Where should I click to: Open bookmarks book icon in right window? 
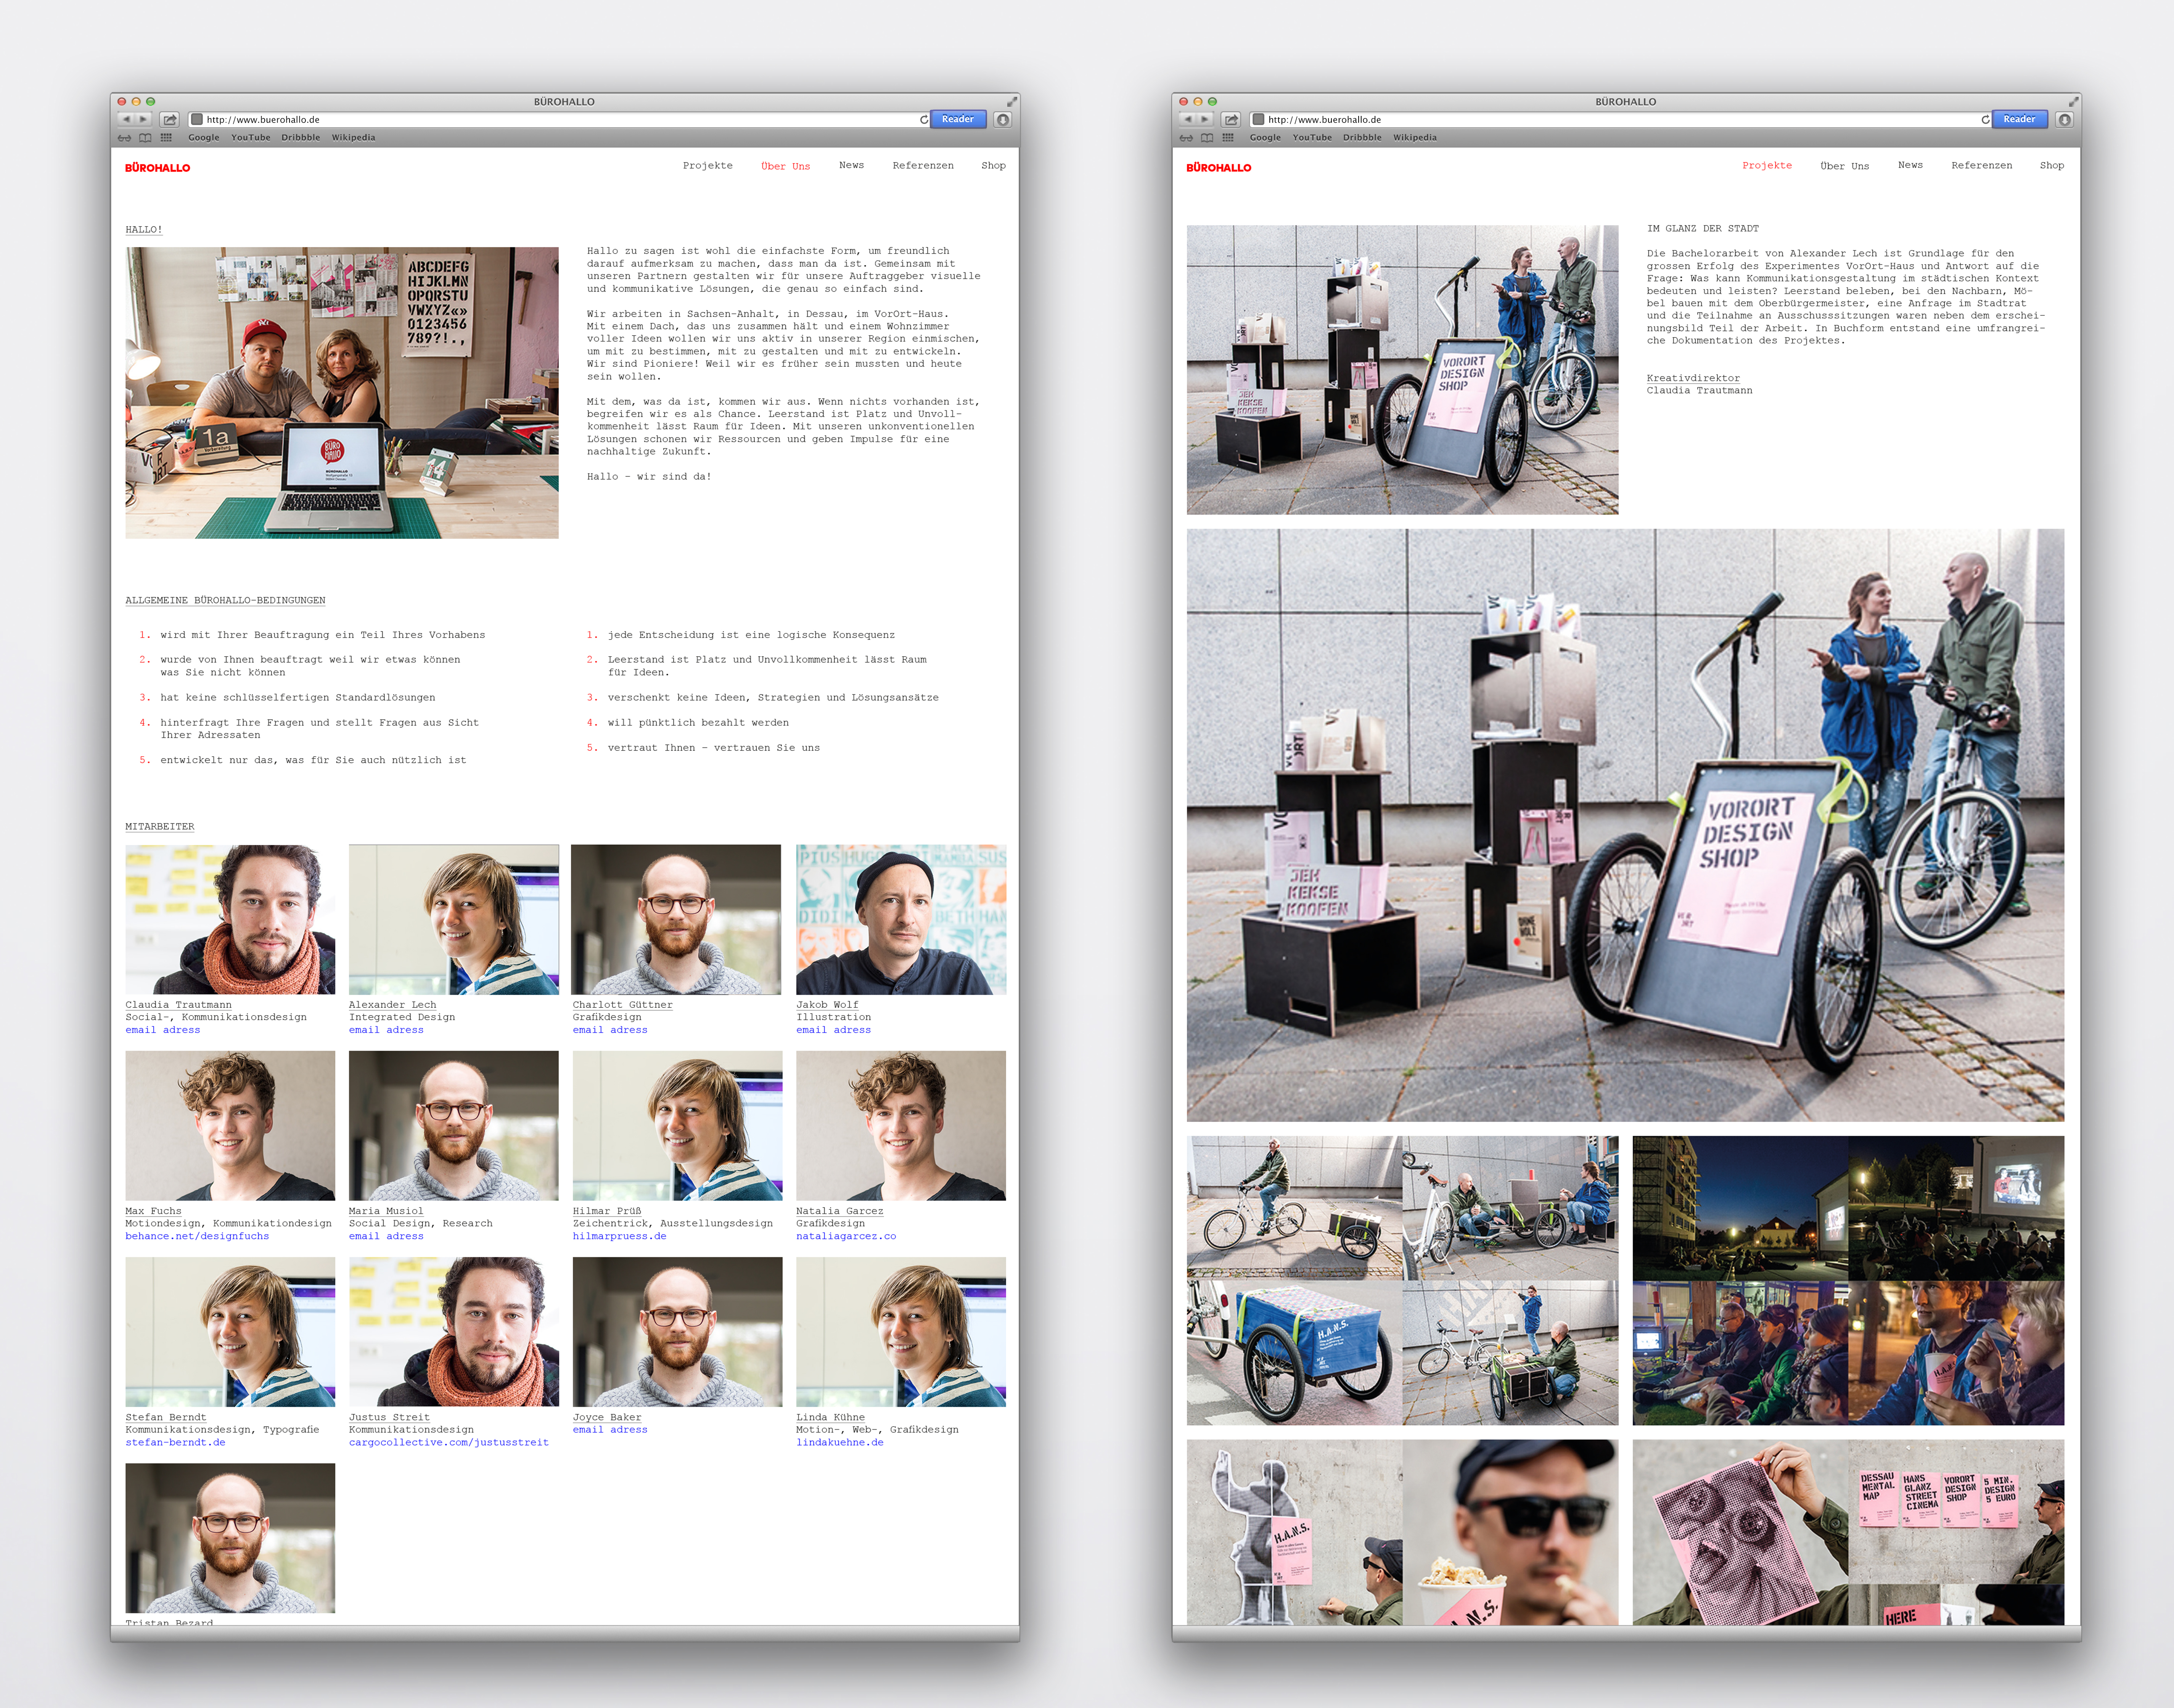coord(1207,138)
